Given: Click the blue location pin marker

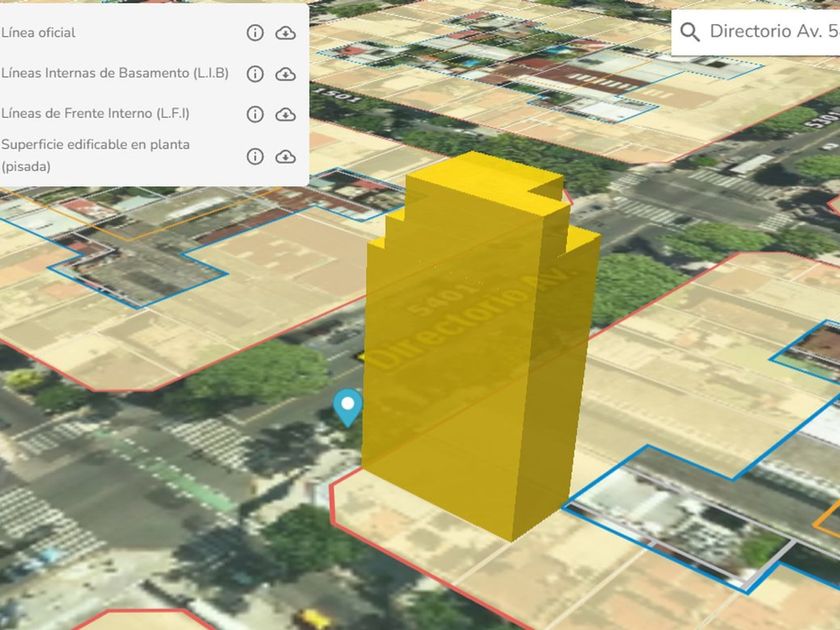Looking at the screenshot, I should point(347,406).
